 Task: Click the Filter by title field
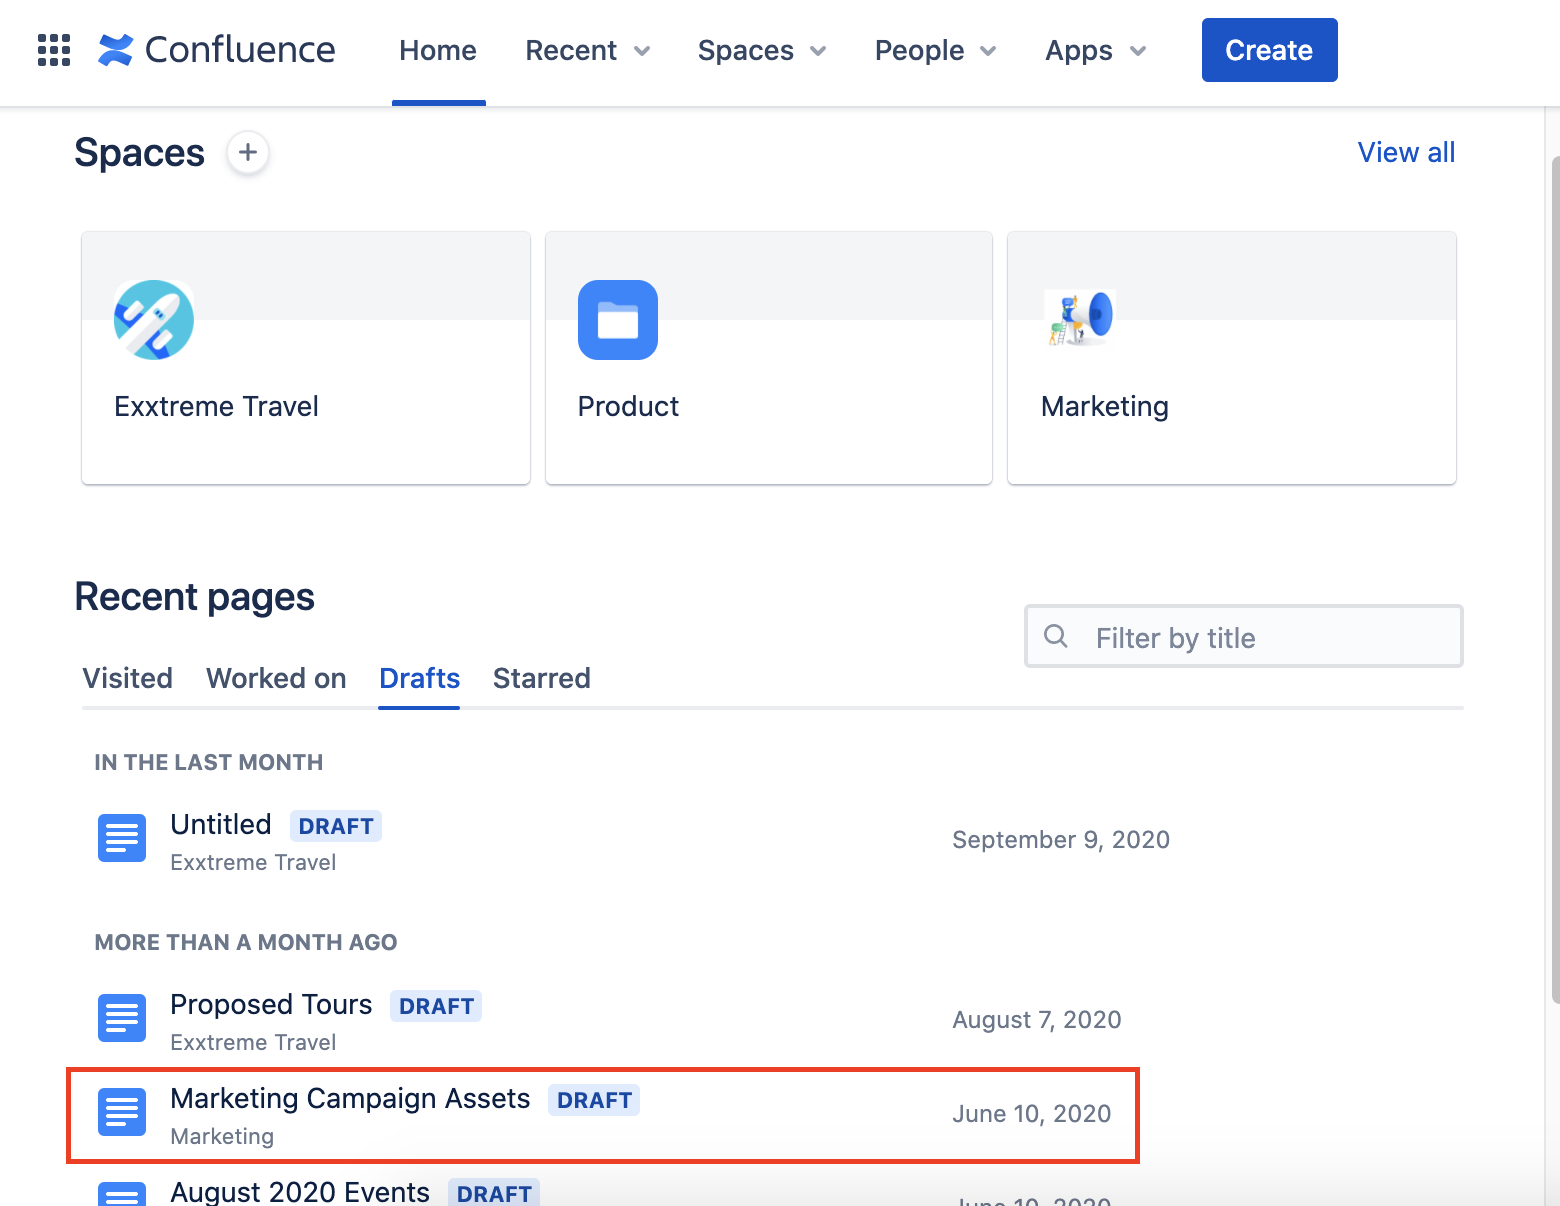click(x=1244, y=636)
